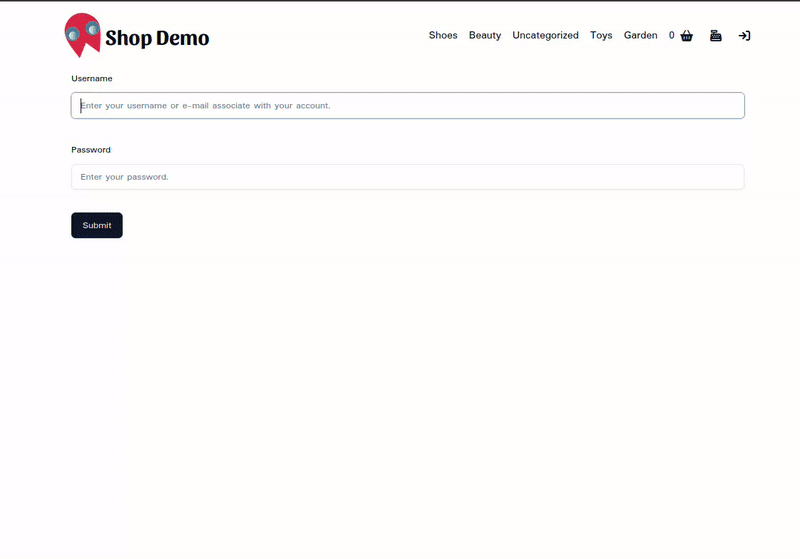
Task: Click empty space right of Submit button
Action: click(x=400, y=225)
